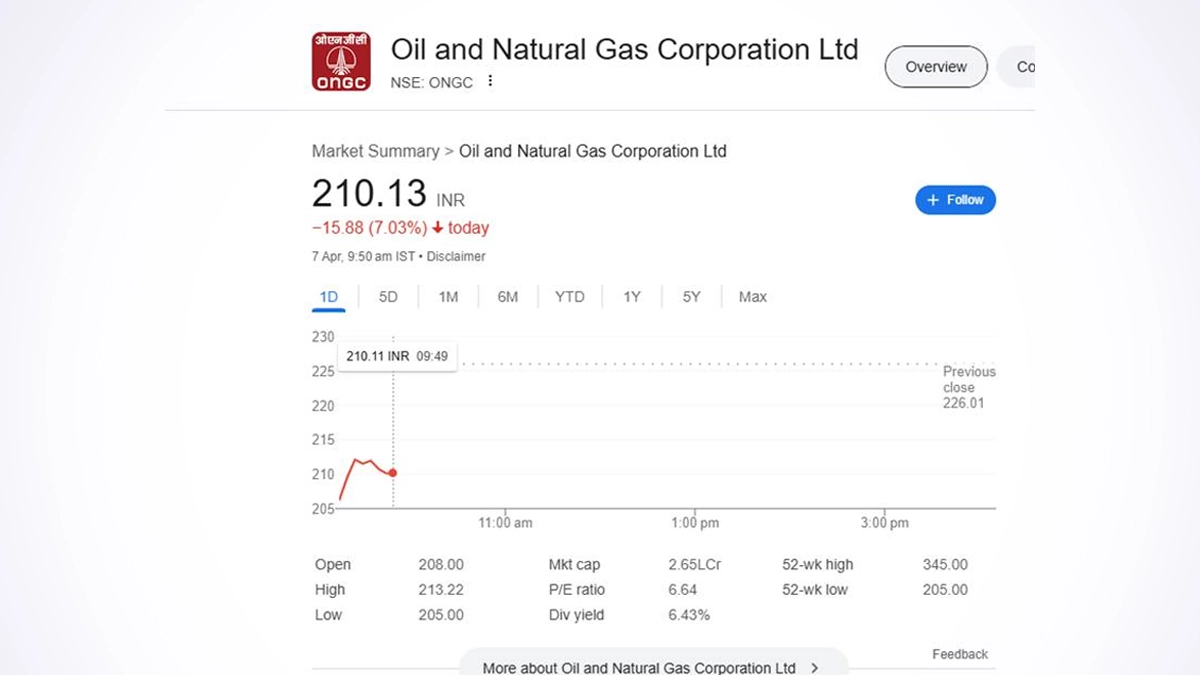Switch chart to 5D range

[388, 297]
